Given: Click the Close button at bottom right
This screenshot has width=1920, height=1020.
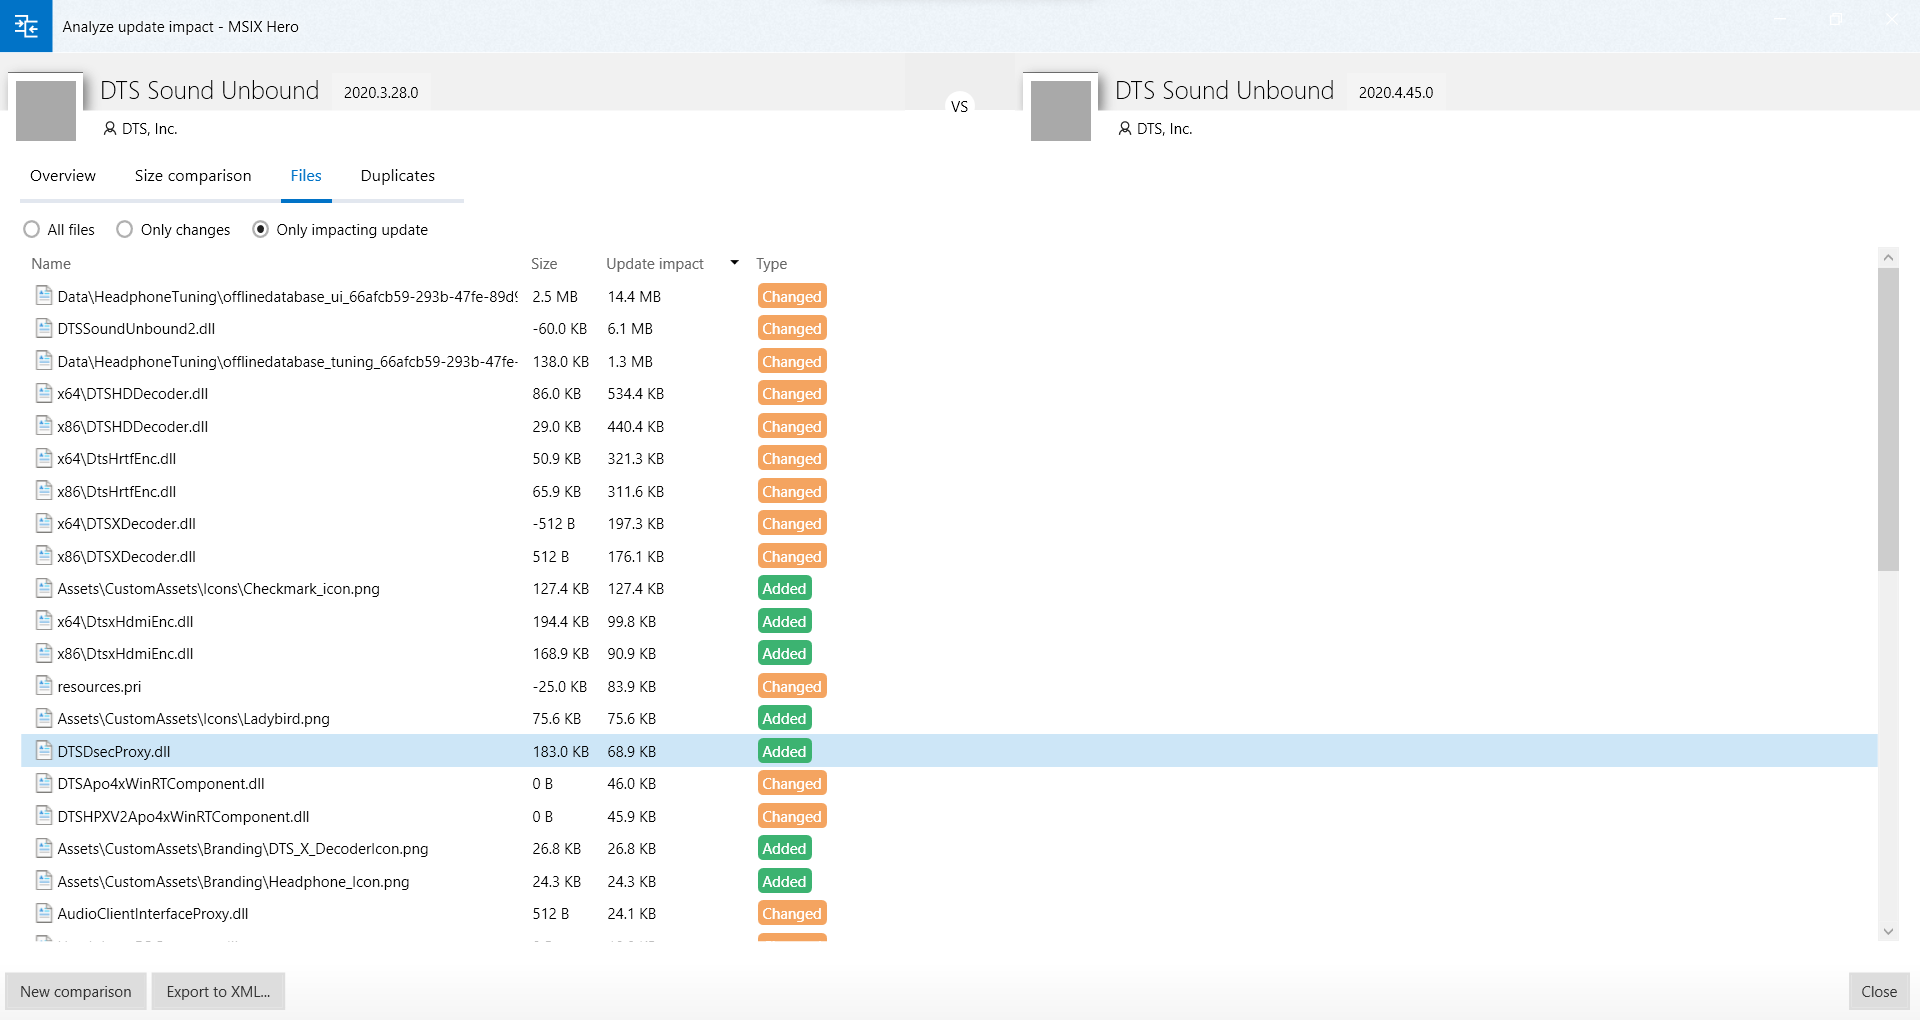Looking at the screenshot, I should tap(1879, 991).
